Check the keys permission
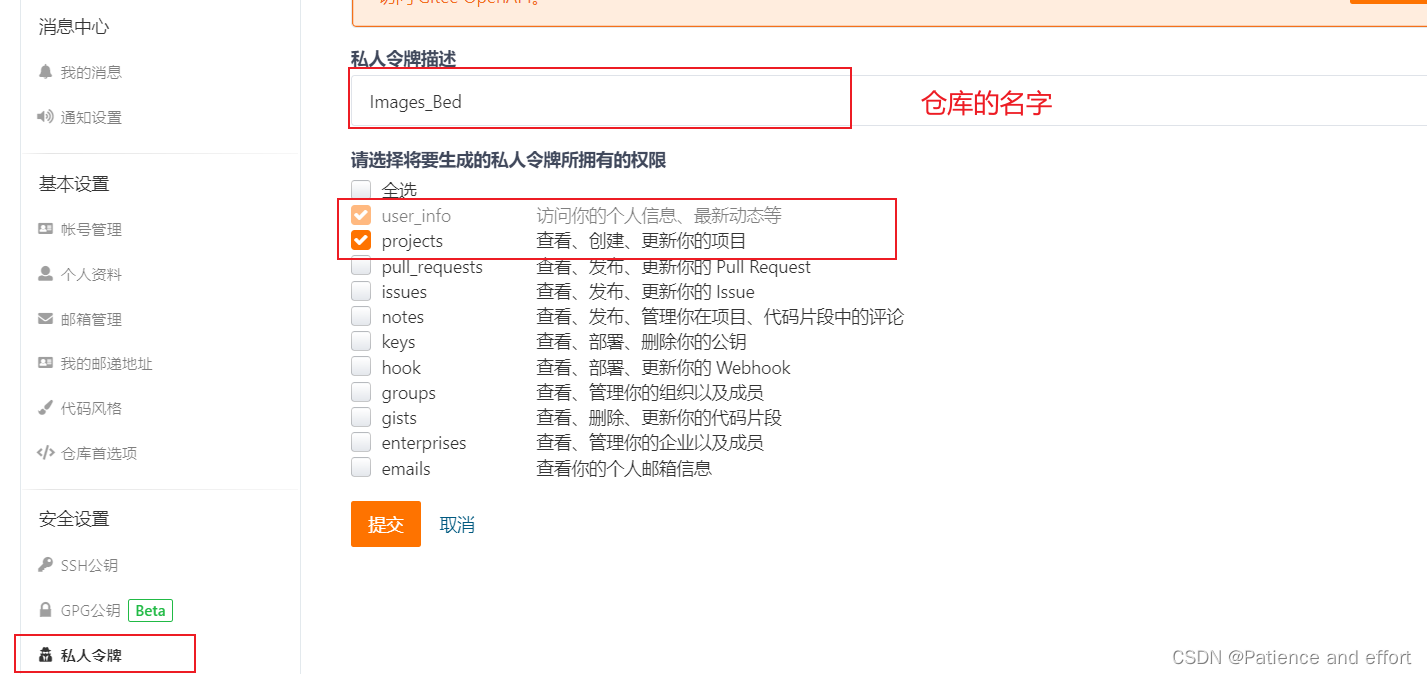 pos(361,341)
